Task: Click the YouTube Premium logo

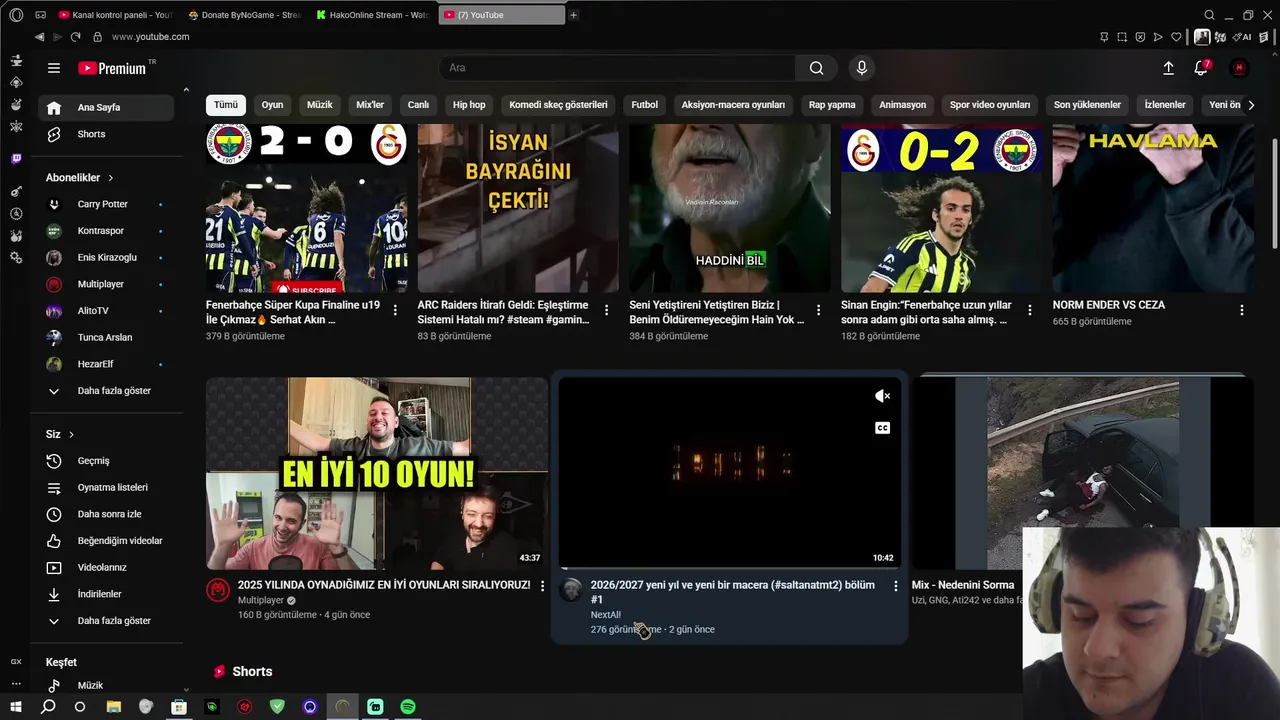Action: coord(112,68)
